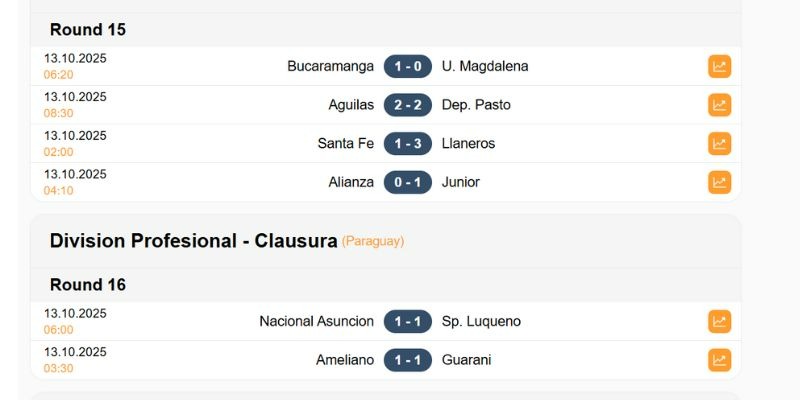
Task: Select the 2 - 2 Aguilas score badge
Action: point(408,105)
